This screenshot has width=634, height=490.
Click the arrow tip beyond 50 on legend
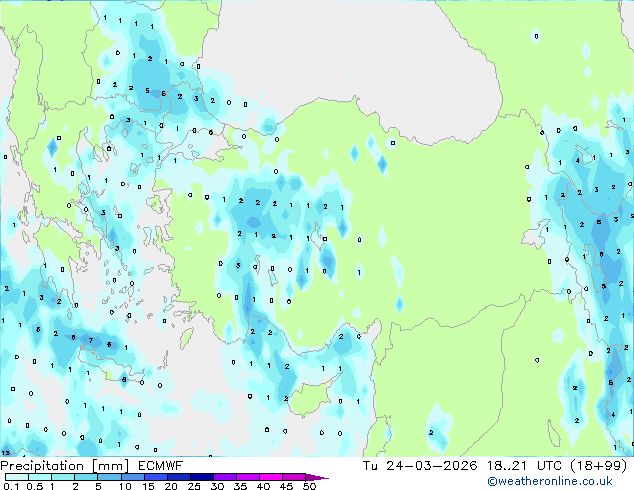point(317,477)
